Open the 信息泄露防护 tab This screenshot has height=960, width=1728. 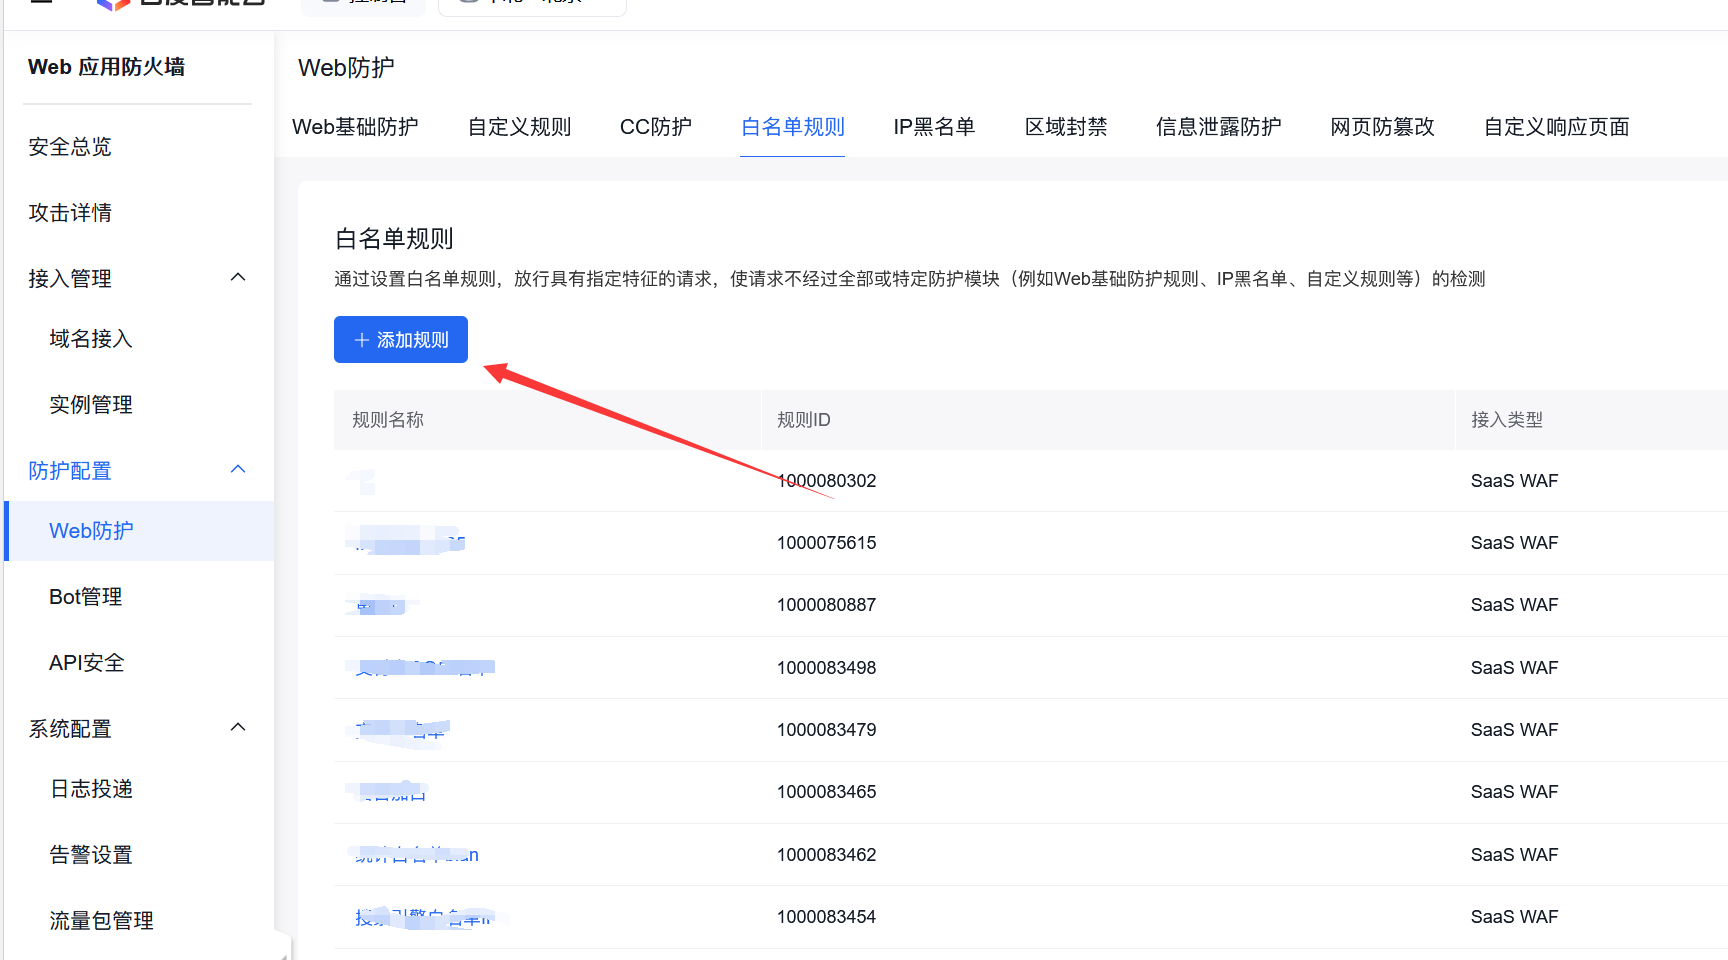1218,127
